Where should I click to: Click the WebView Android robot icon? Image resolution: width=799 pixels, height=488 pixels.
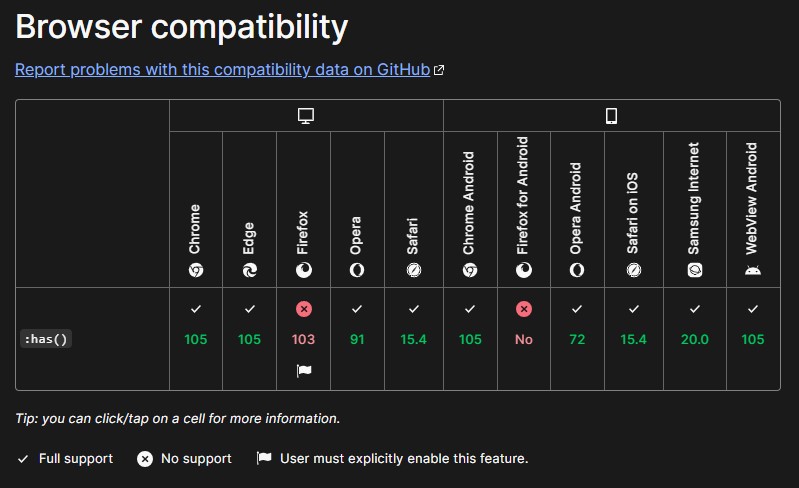tap(753, 270)
